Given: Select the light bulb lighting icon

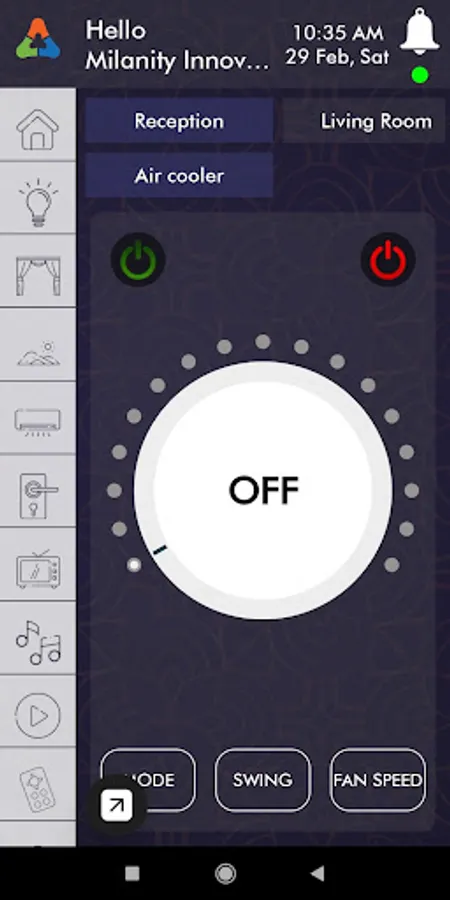Looking at the screenshot, I should click(x=38, y=203).
